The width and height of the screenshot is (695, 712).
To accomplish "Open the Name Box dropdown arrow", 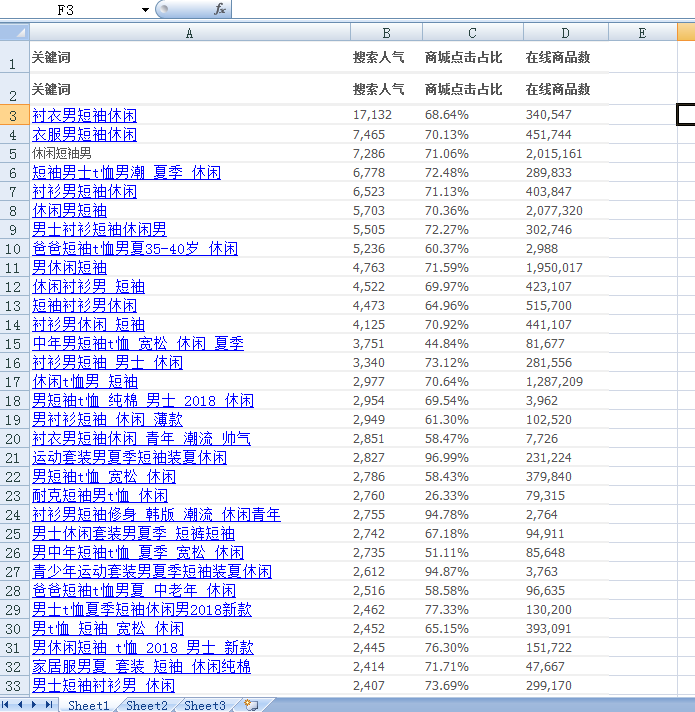I will tap(145, 10).
